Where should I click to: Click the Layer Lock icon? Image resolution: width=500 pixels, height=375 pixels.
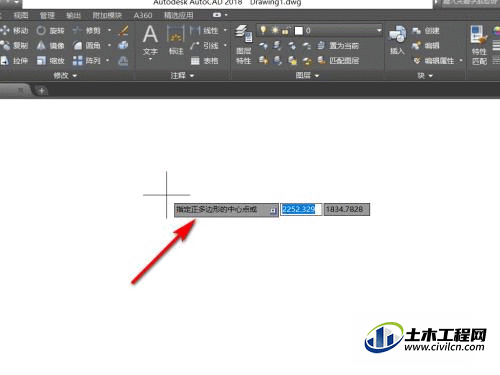click(x=306, y=45)
